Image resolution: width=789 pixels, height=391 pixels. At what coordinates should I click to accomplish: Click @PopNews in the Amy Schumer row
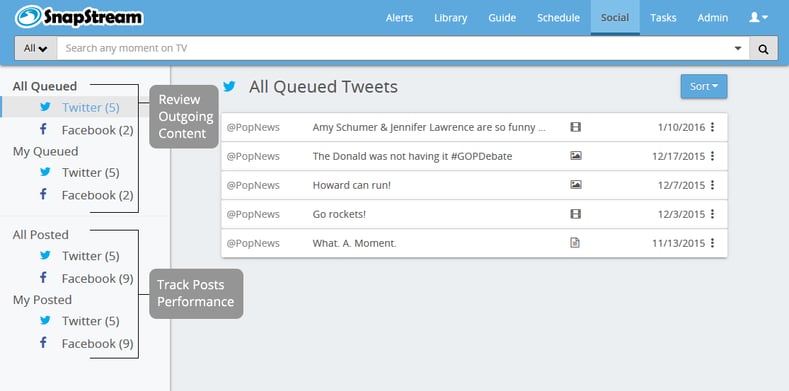(253, 127)
